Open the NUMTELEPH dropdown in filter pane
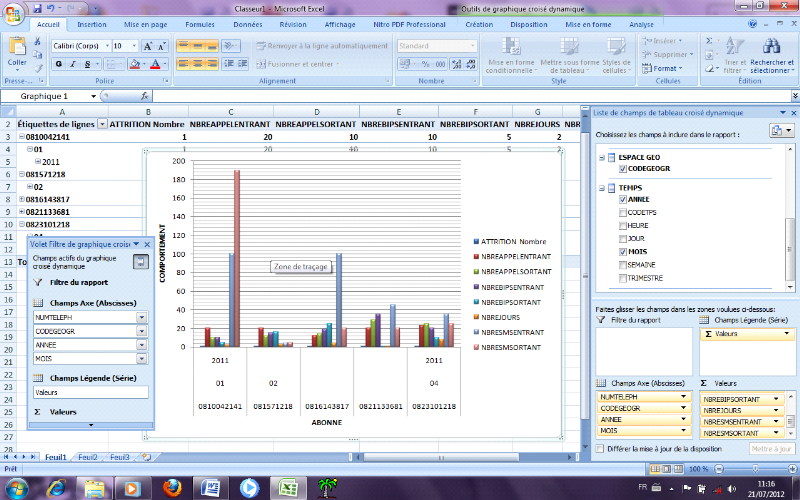 pos(141,316)
